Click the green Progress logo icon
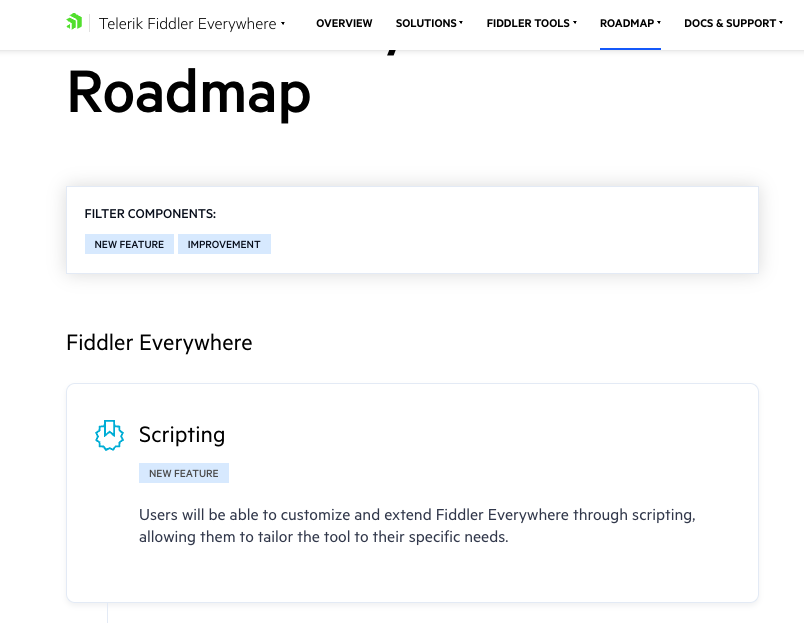804x623 pixels. pyautogui.click(x=74, y=22)
